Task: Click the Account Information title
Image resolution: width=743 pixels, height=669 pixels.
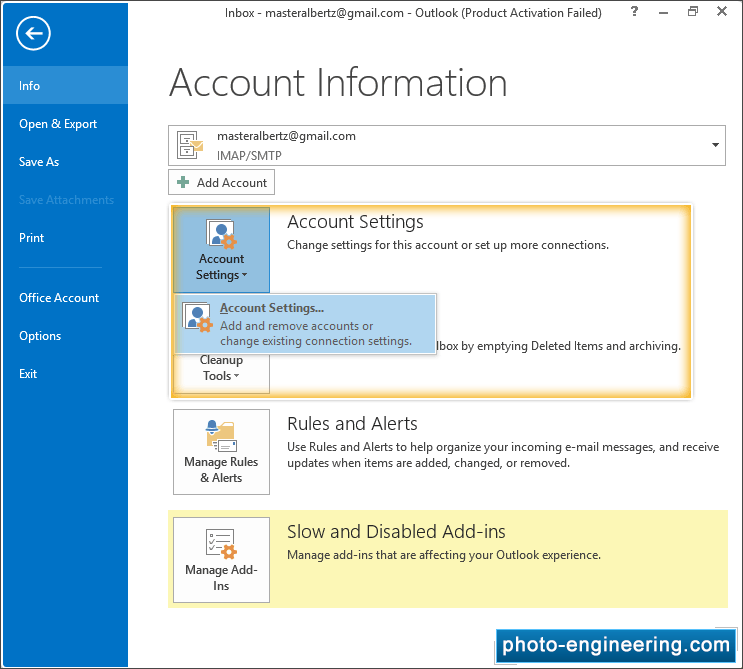Action: coord(338,83)
